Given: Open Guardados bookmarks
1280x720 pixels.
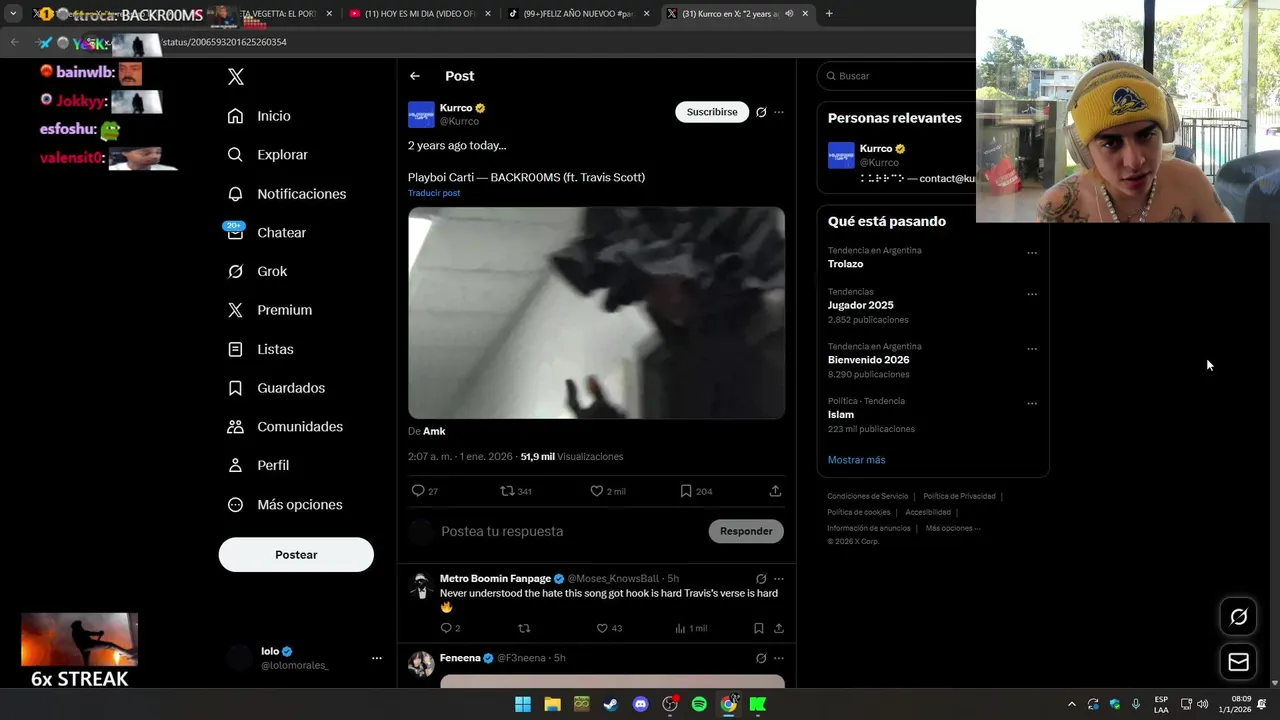Looking at the screenshot, I should [x=277, y=388].
